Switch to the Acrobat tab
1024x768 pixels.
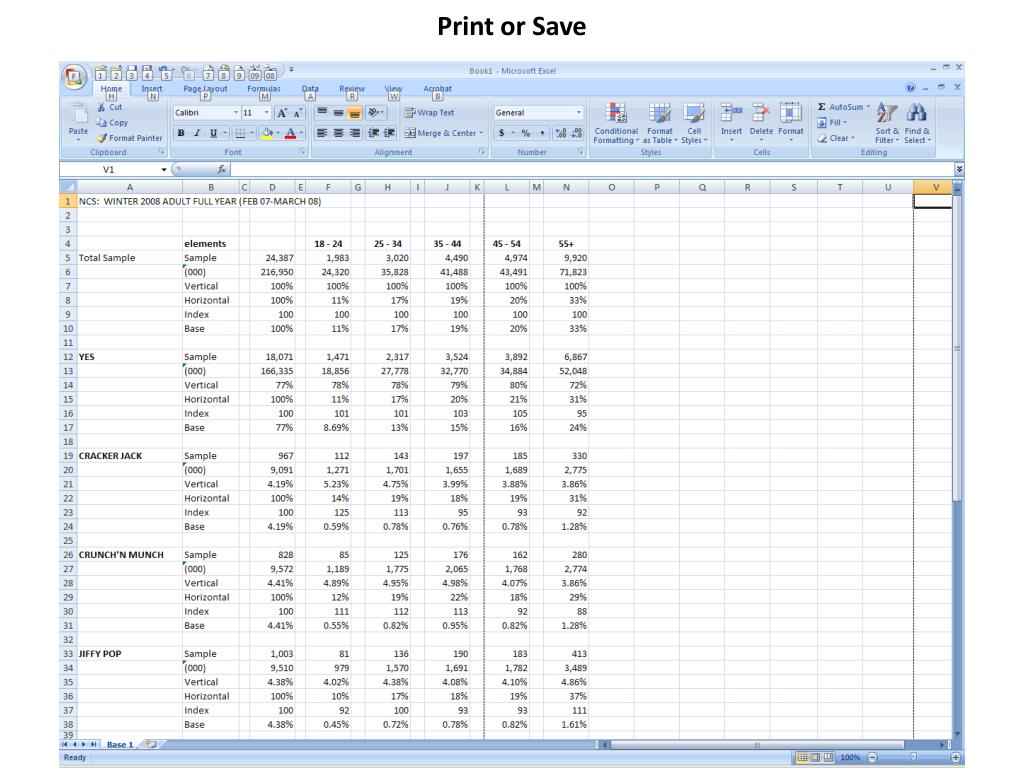(x=438, y=89)
